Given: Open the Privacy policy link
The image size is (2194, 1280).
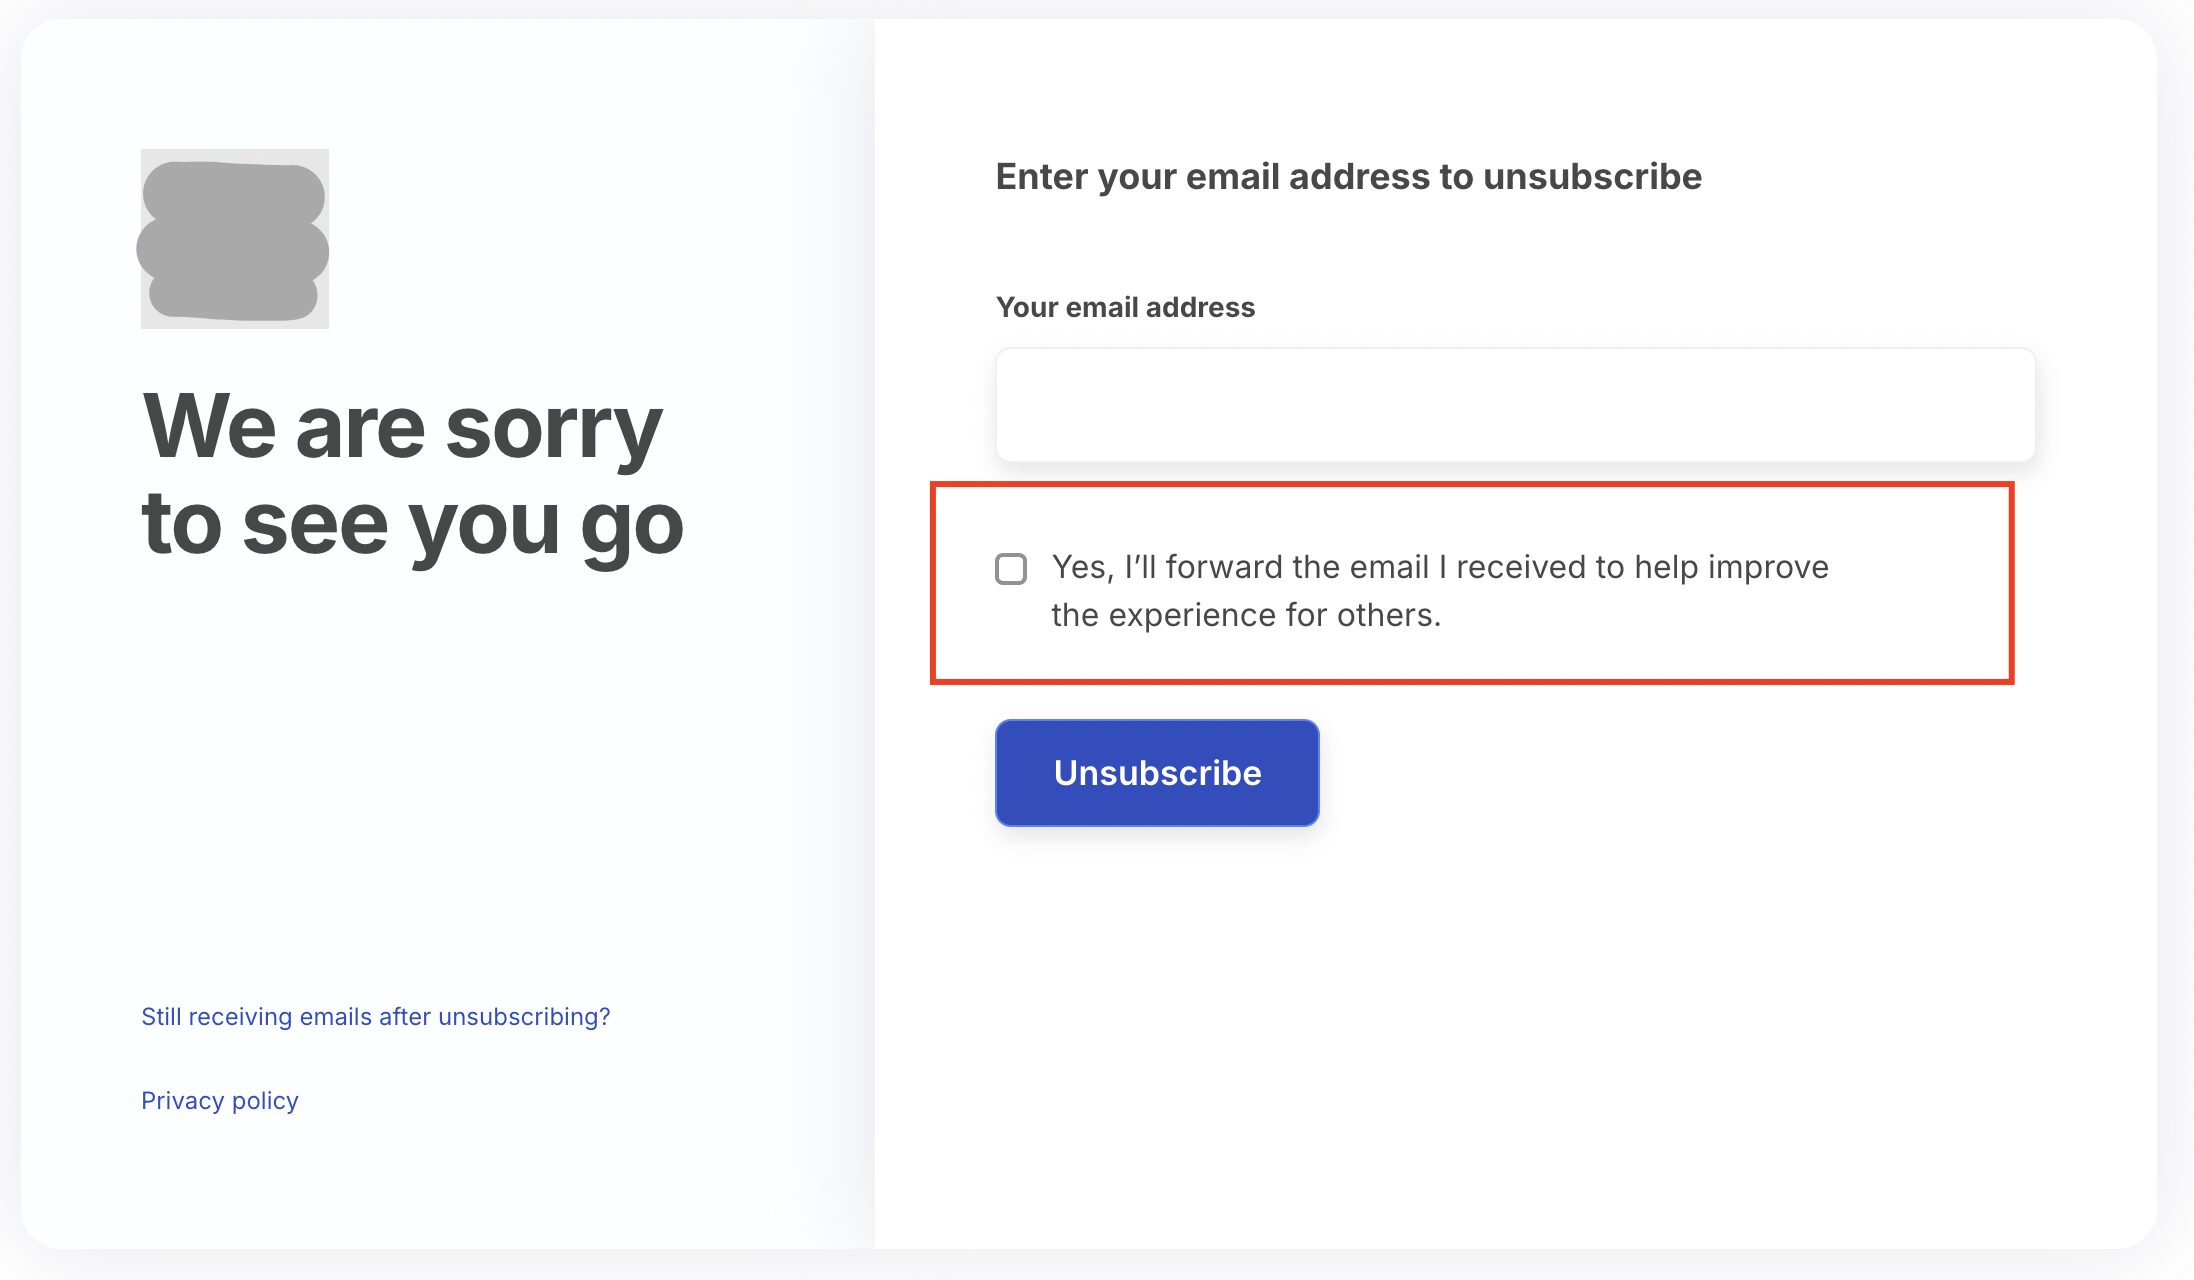Looking at the screenshot, I should pyautogui.click(x=220, y=1101).
